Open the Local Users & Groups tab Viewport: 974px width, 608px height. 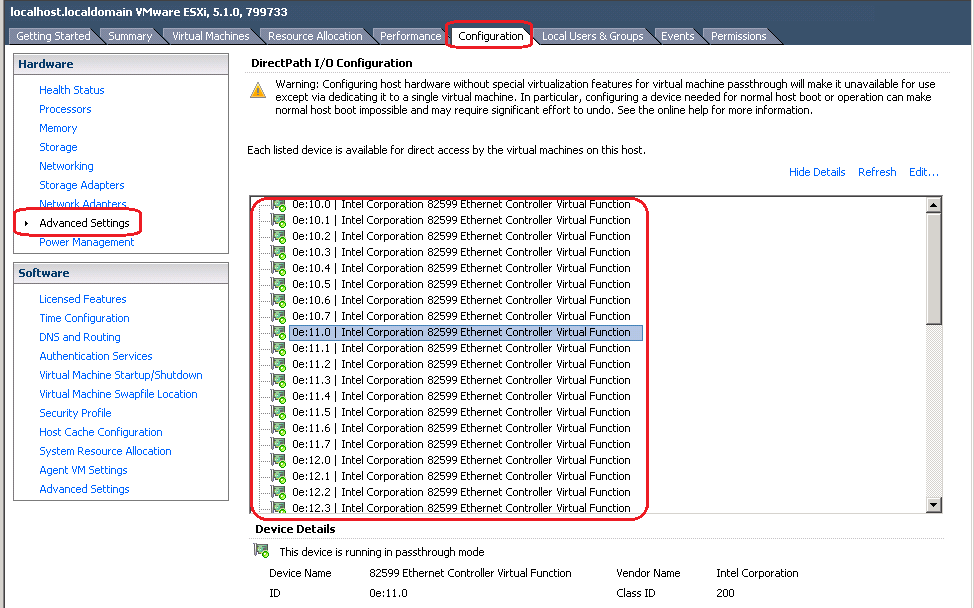(x=593, y=36)
